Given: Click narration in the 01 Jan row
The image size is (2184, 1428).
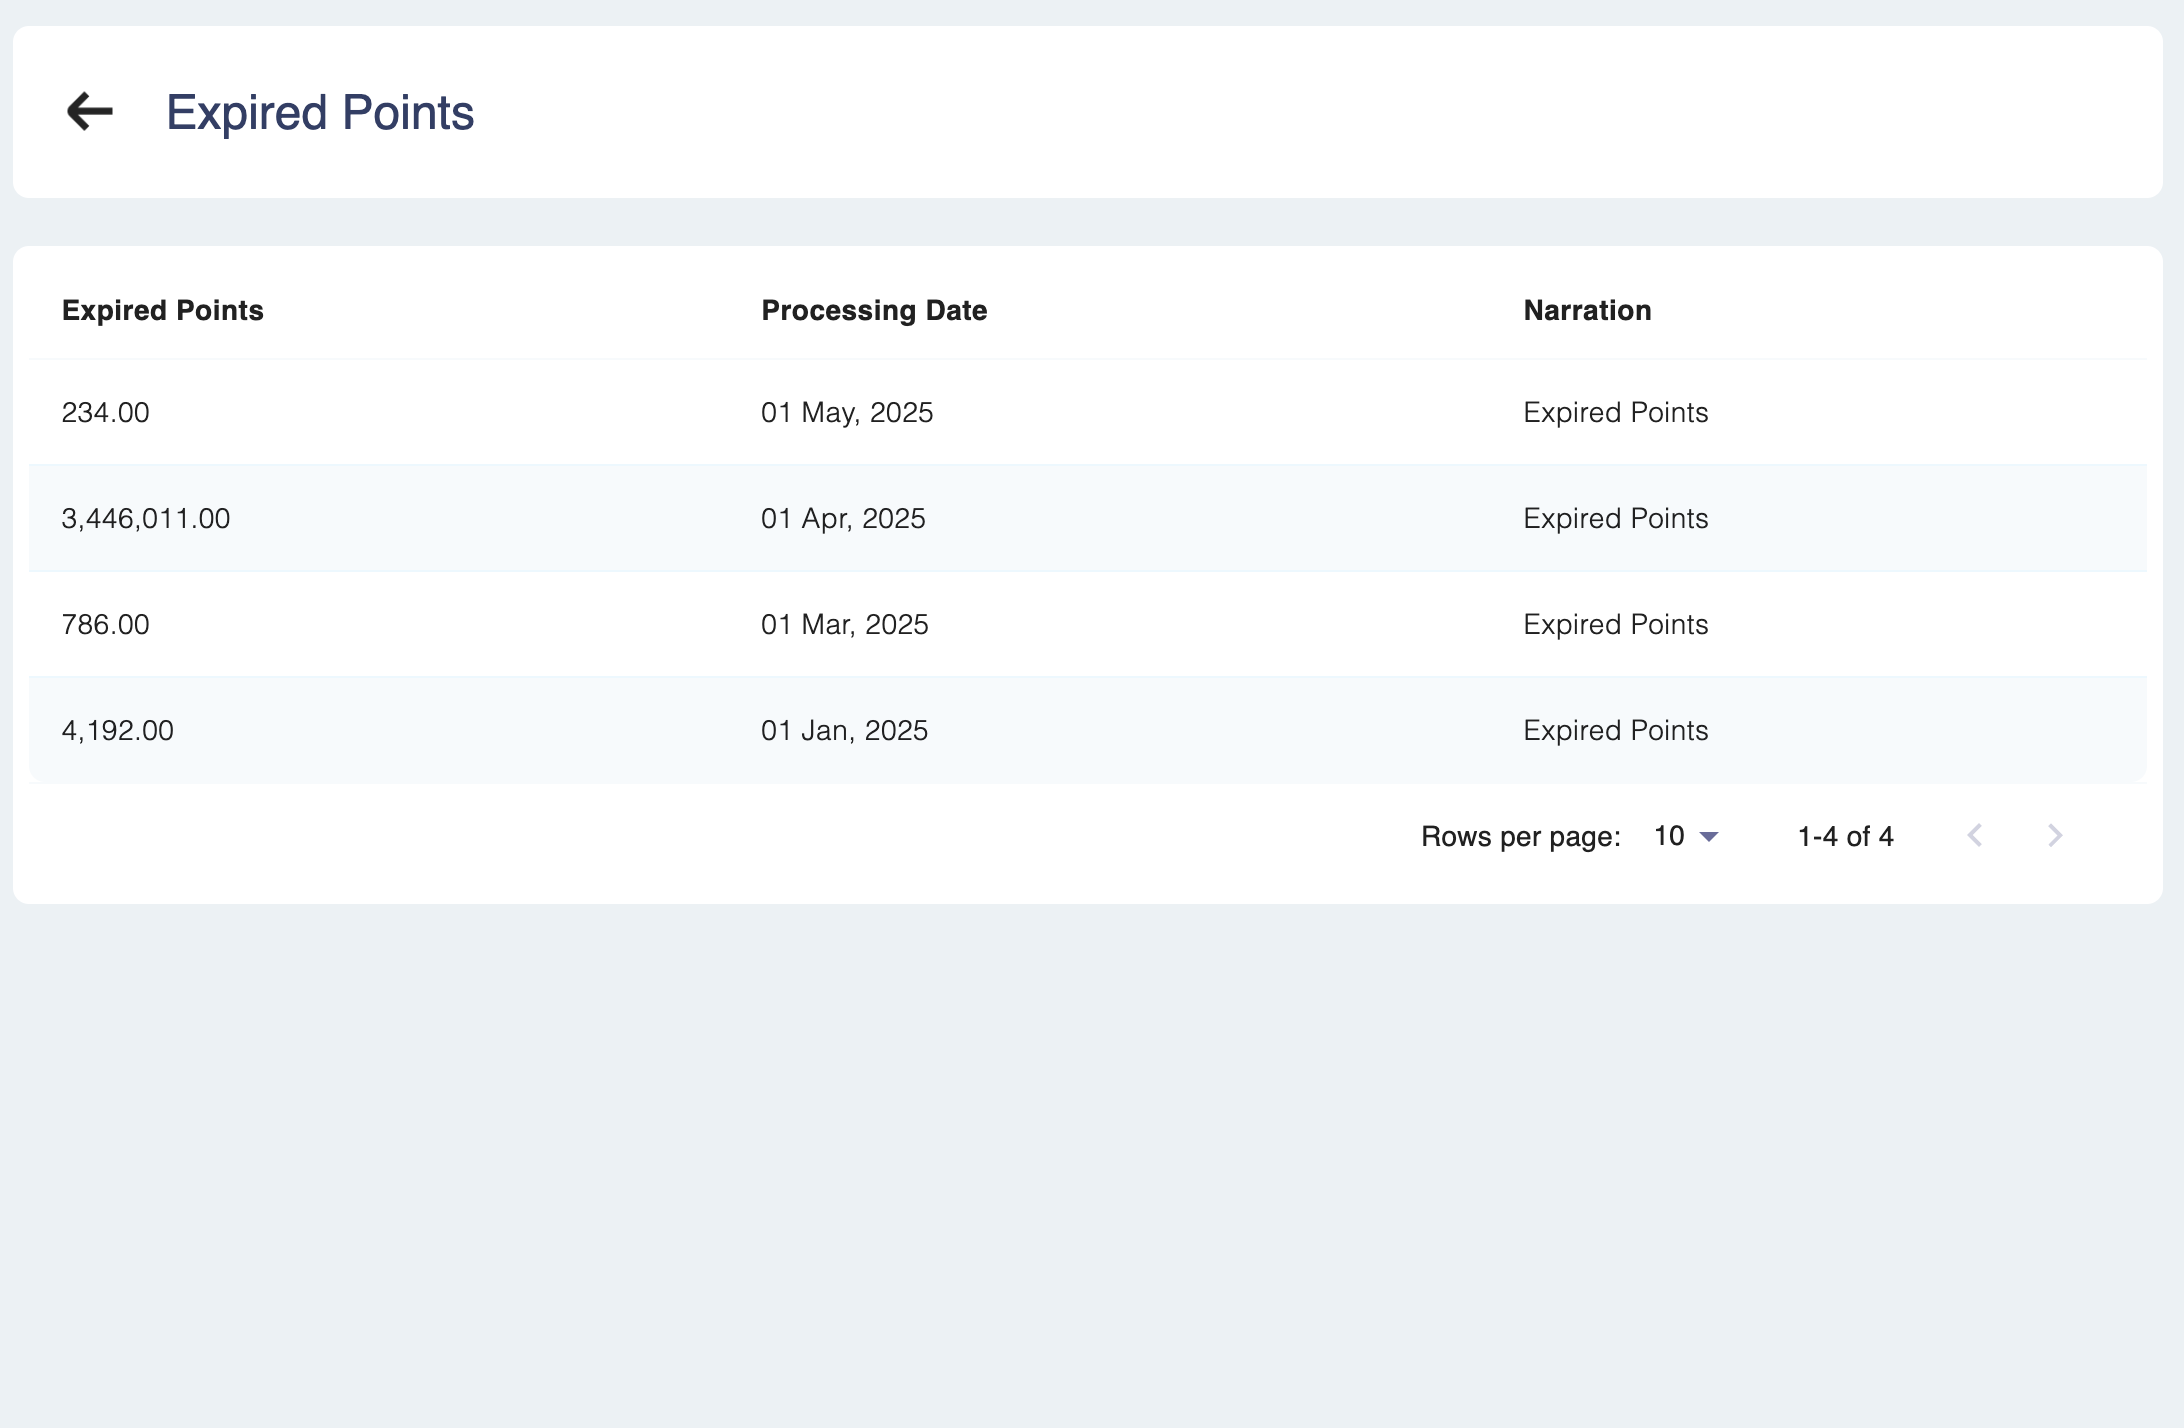Looking at the screenshot, I should pyautogui.click(x=1615, y=731).
